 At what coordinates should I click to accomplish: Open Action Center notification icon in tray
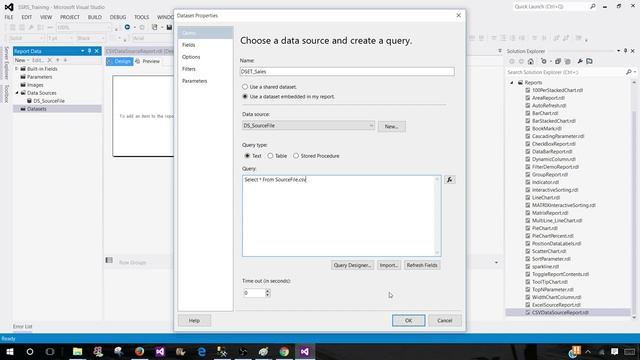(615, 351)
